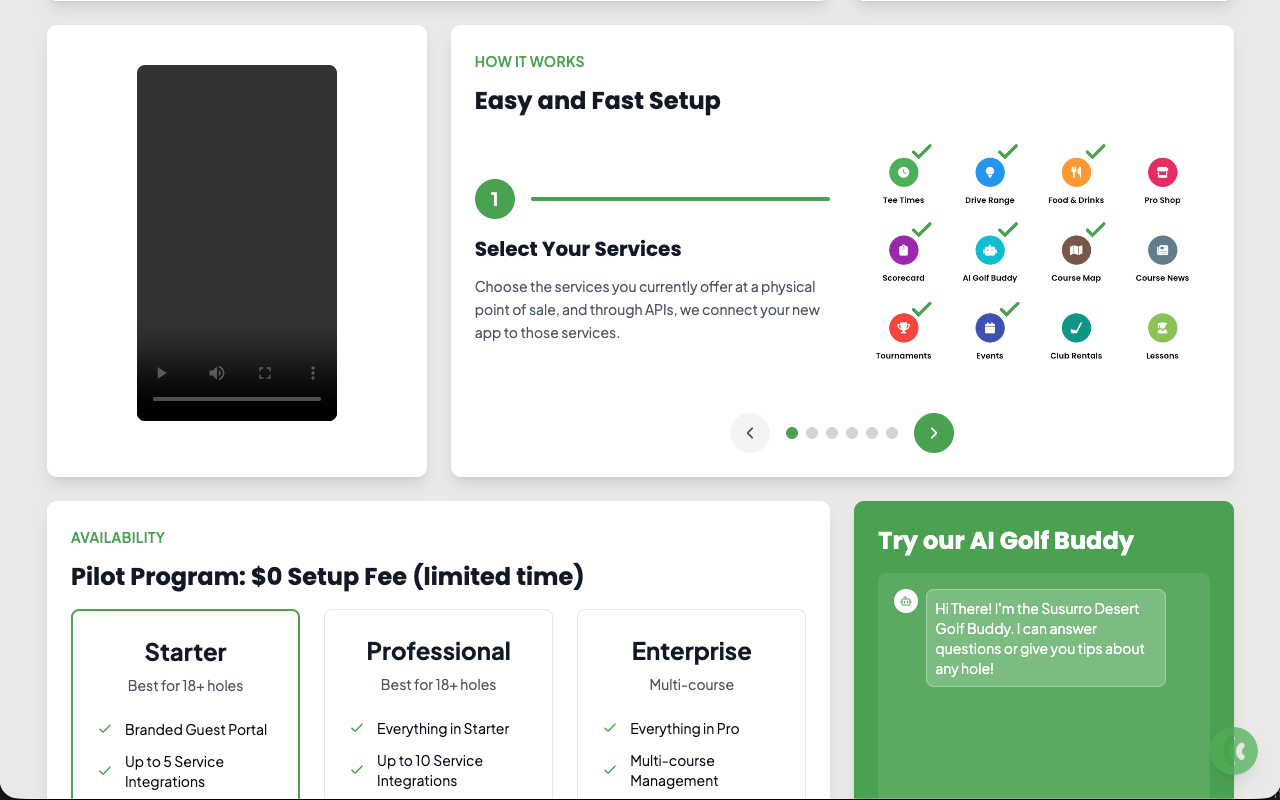The width and height of the screenshot is (1280, 800).
Task: Select the AI Golf Buddy service icon
Action: 990,250
